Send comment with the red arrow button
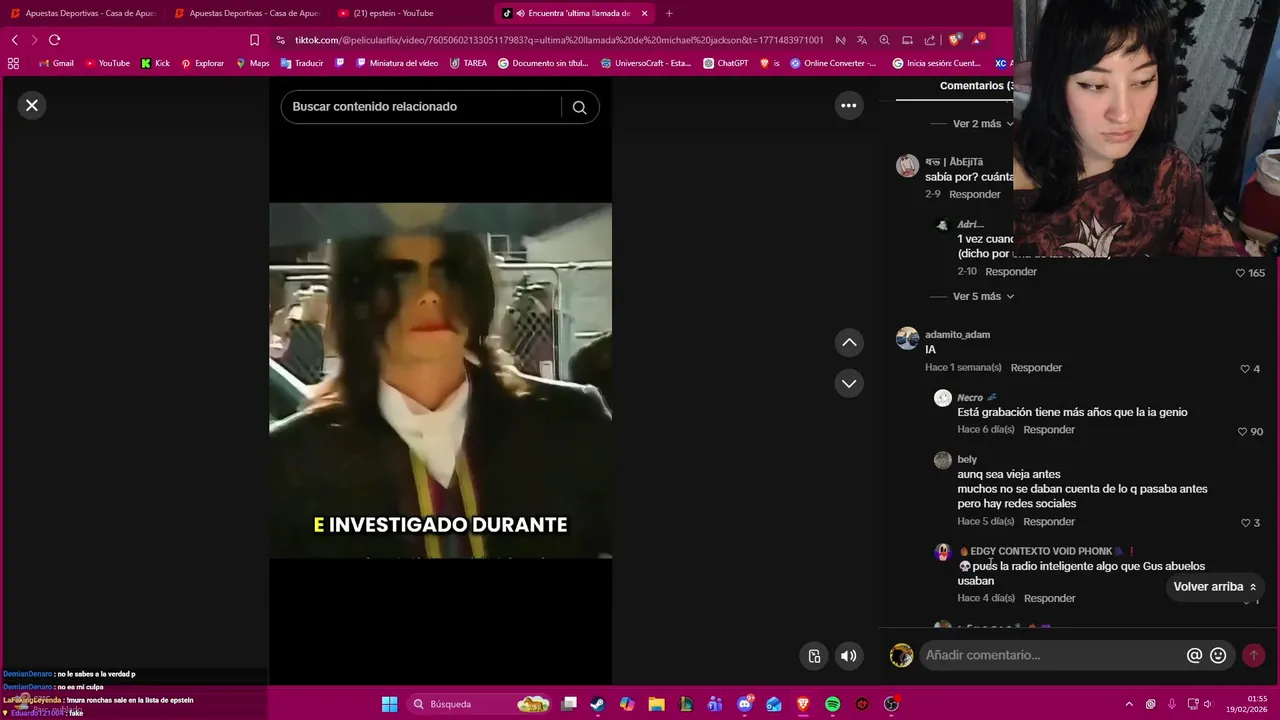The width and height of the screenshot is (1280, 720). (1253, 655)
